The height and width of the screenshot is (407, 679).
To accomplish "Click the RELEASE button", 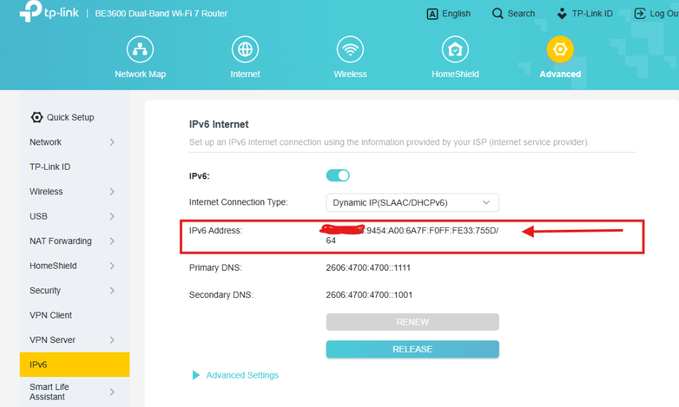I will pyautogui.click(x=412, y=349).
